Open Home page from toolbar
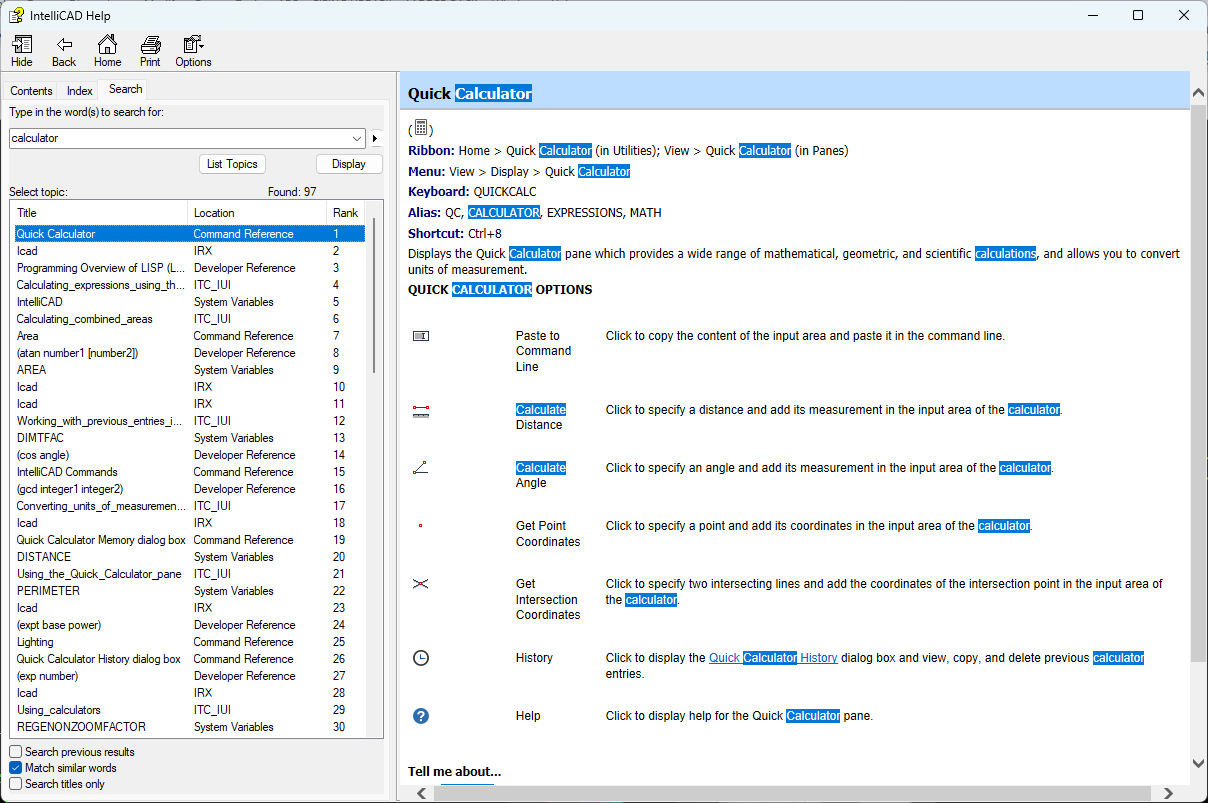Image resolution: width=1208 pixels, height=803 pixels. coord(107,51)
